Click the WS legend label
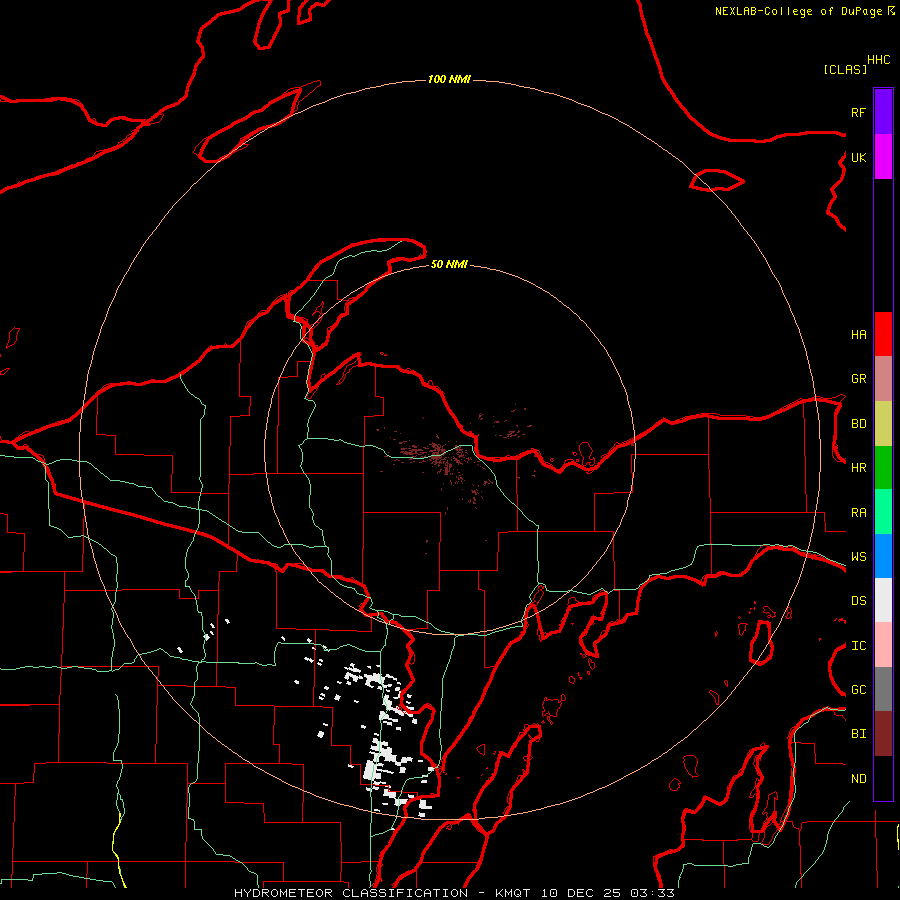This screenshot has width=900, height=900. (x=858, y=557)
